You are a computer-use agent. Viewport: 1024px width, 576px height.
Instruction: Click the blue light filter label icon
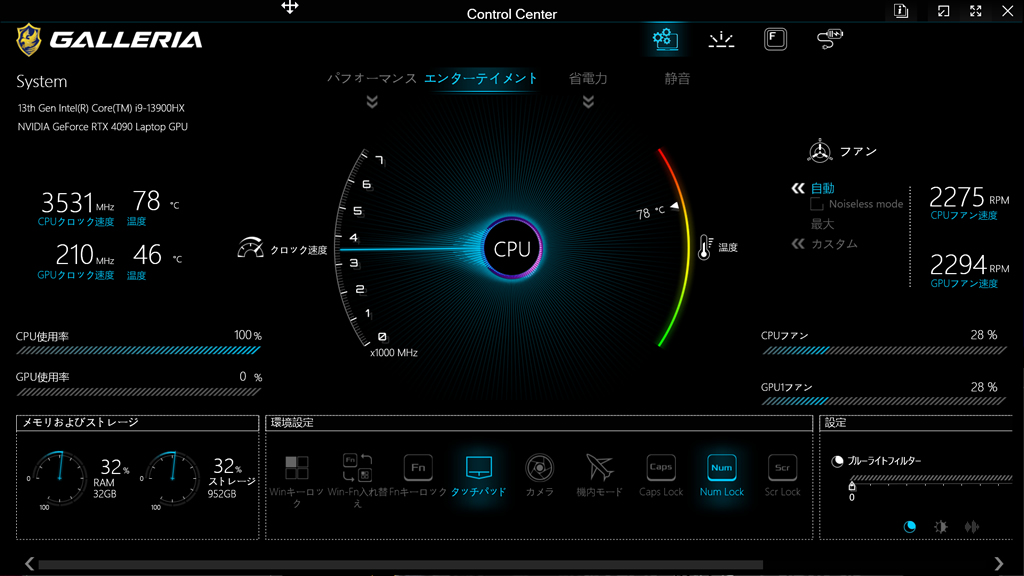point(837,461)
